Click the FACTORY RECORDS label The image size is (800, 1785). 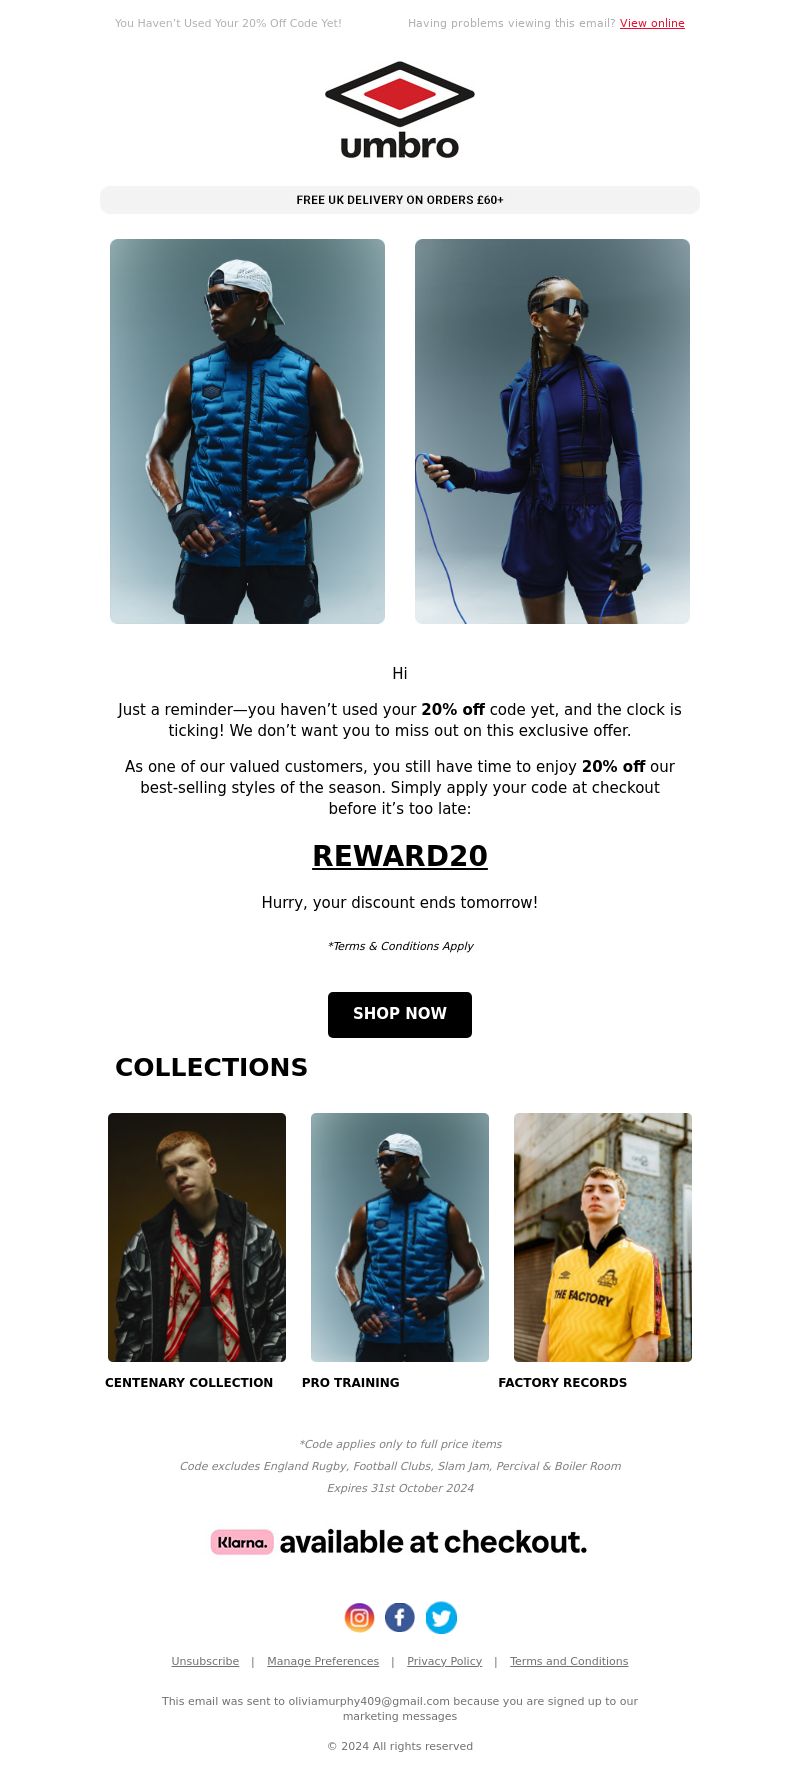point(563,1383)
